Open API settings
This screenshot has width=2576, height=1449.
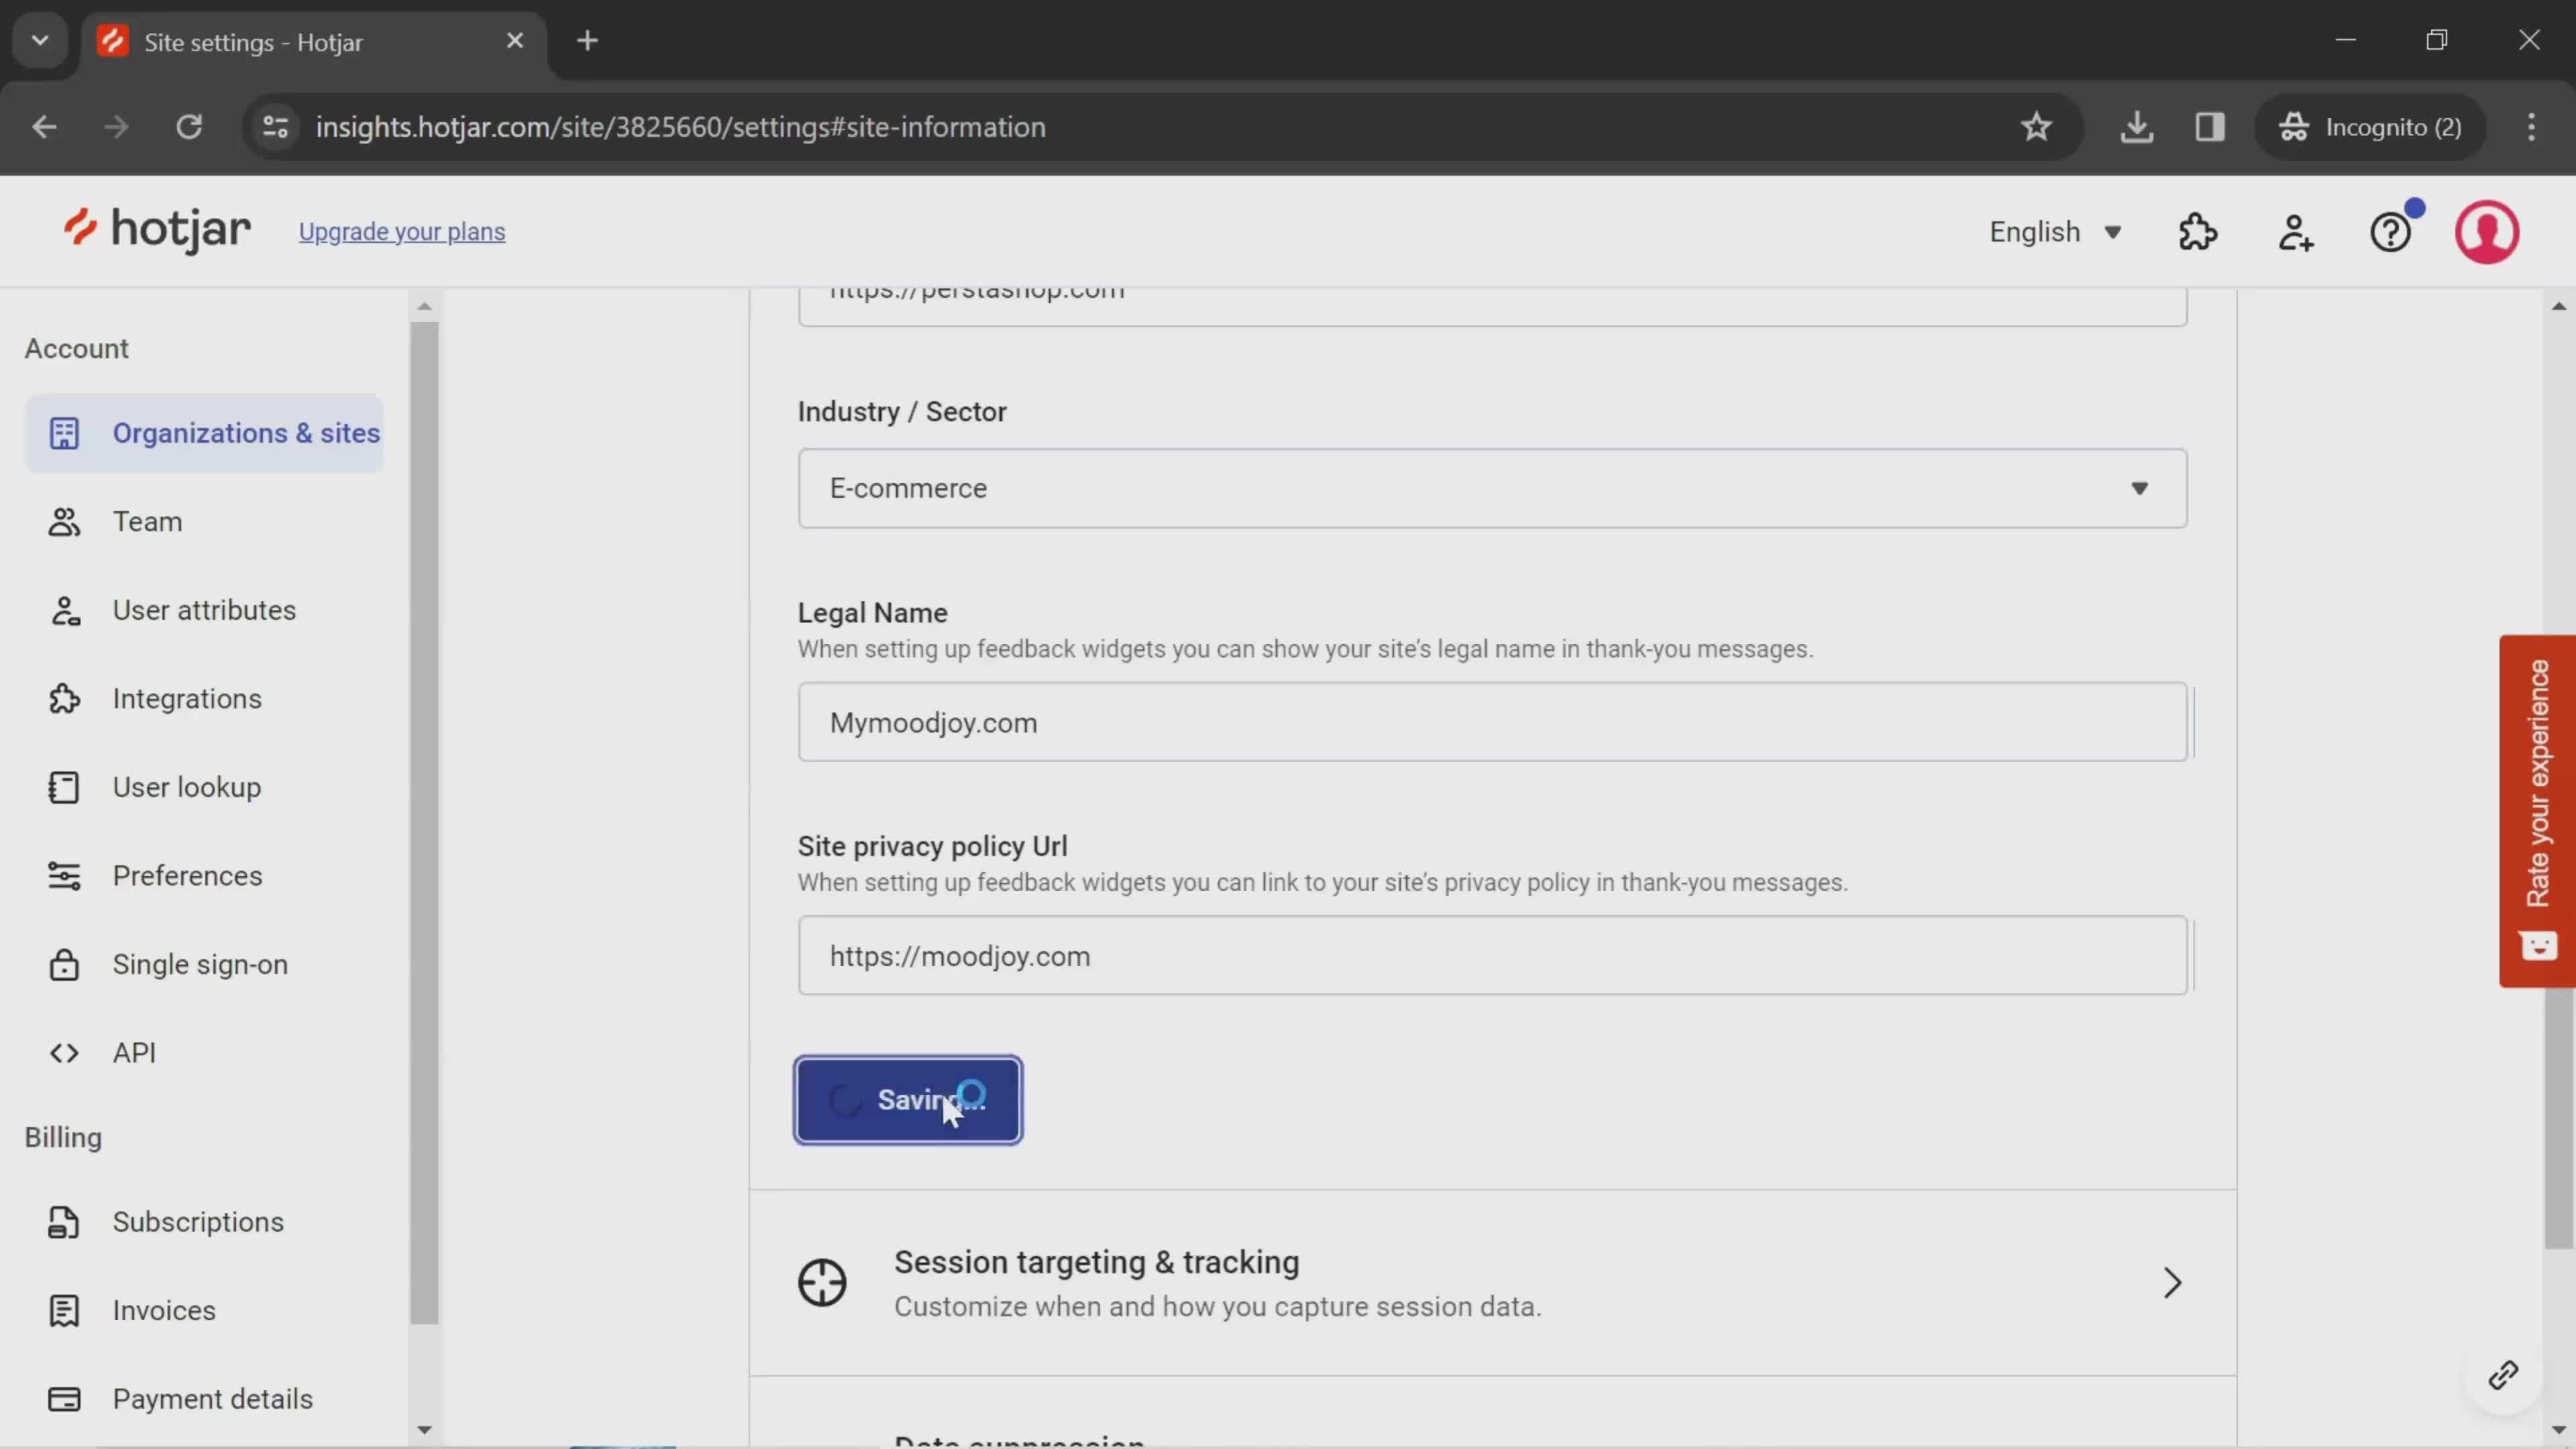click(134, 1053)
